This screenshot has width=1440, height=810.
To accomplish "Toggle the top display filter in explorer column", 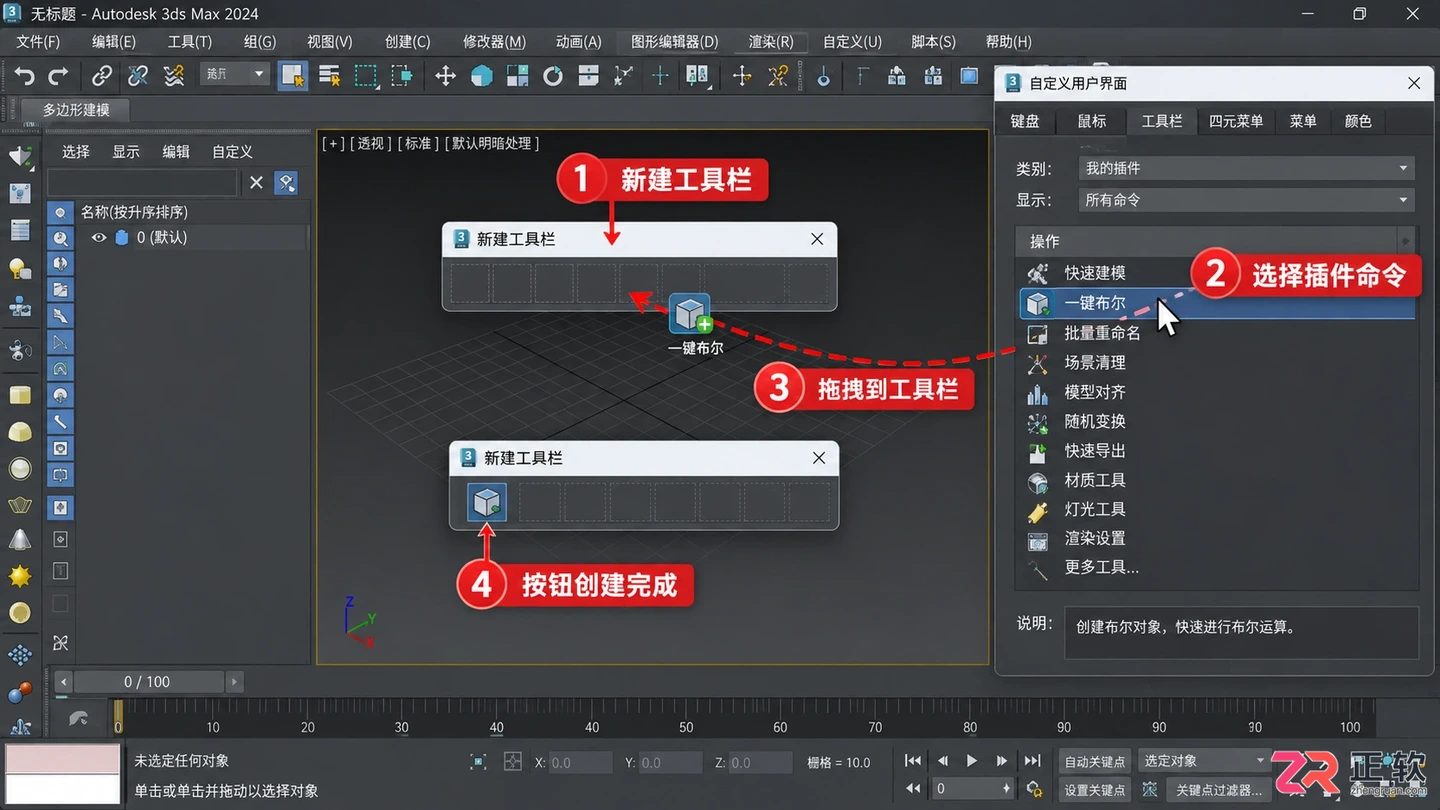I will (x=61, y=212).
